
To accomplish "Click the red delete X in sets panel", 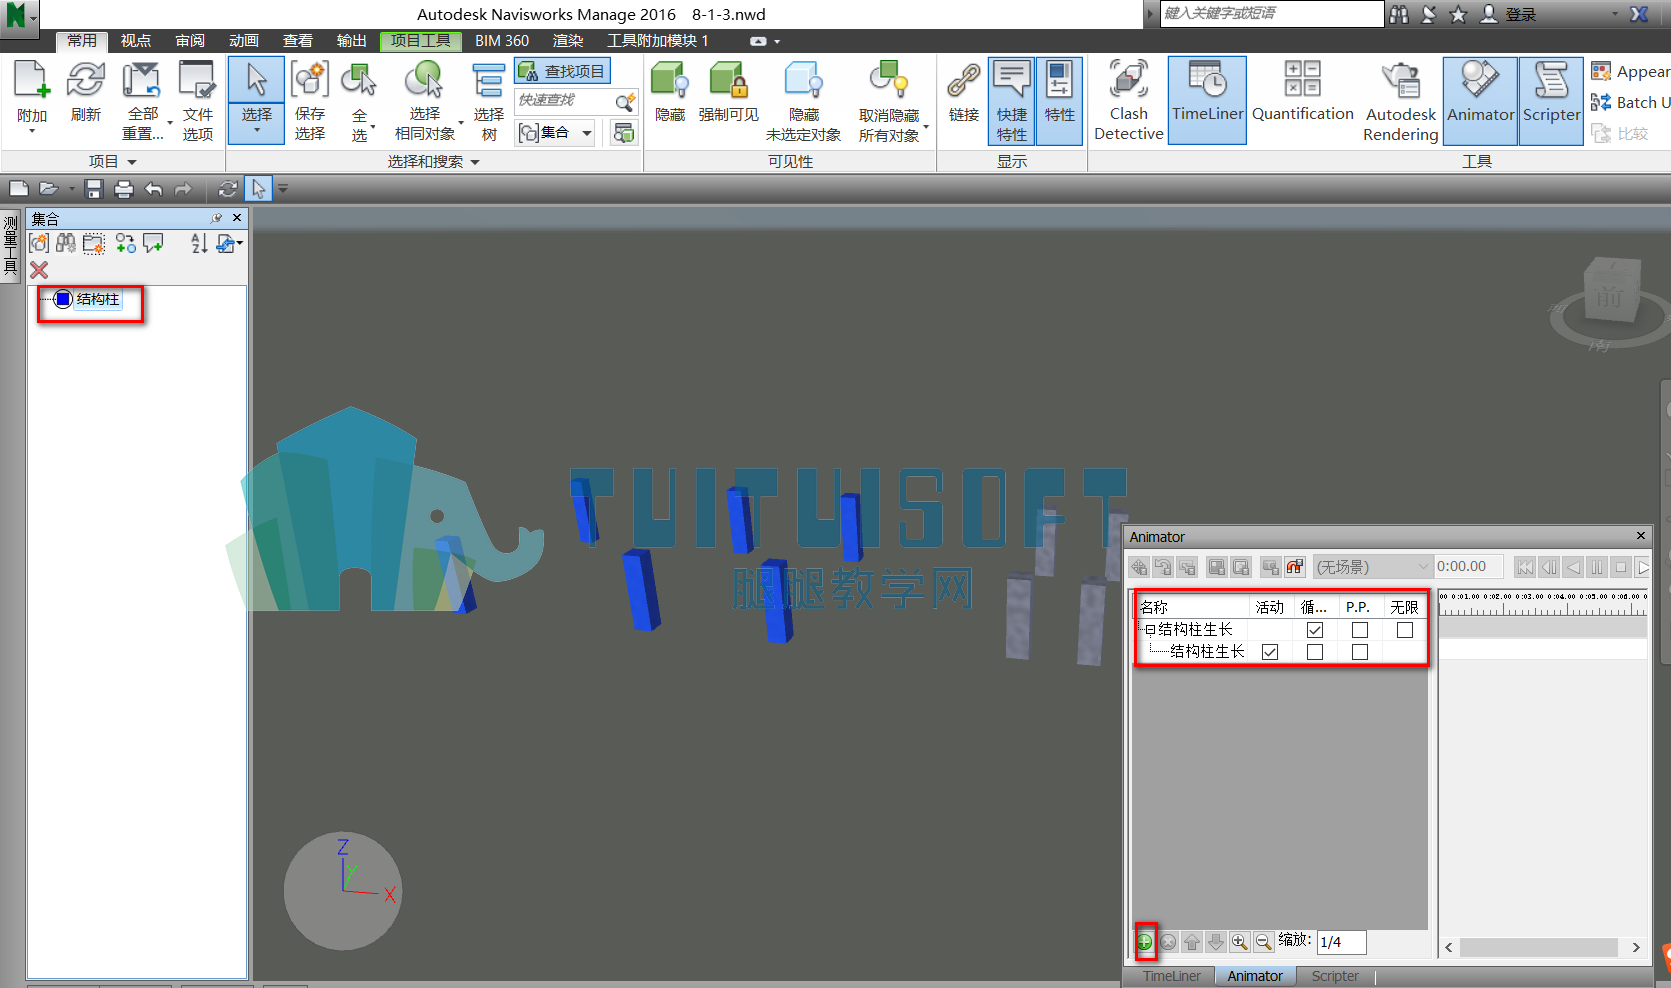I will (x=39, y=270).
